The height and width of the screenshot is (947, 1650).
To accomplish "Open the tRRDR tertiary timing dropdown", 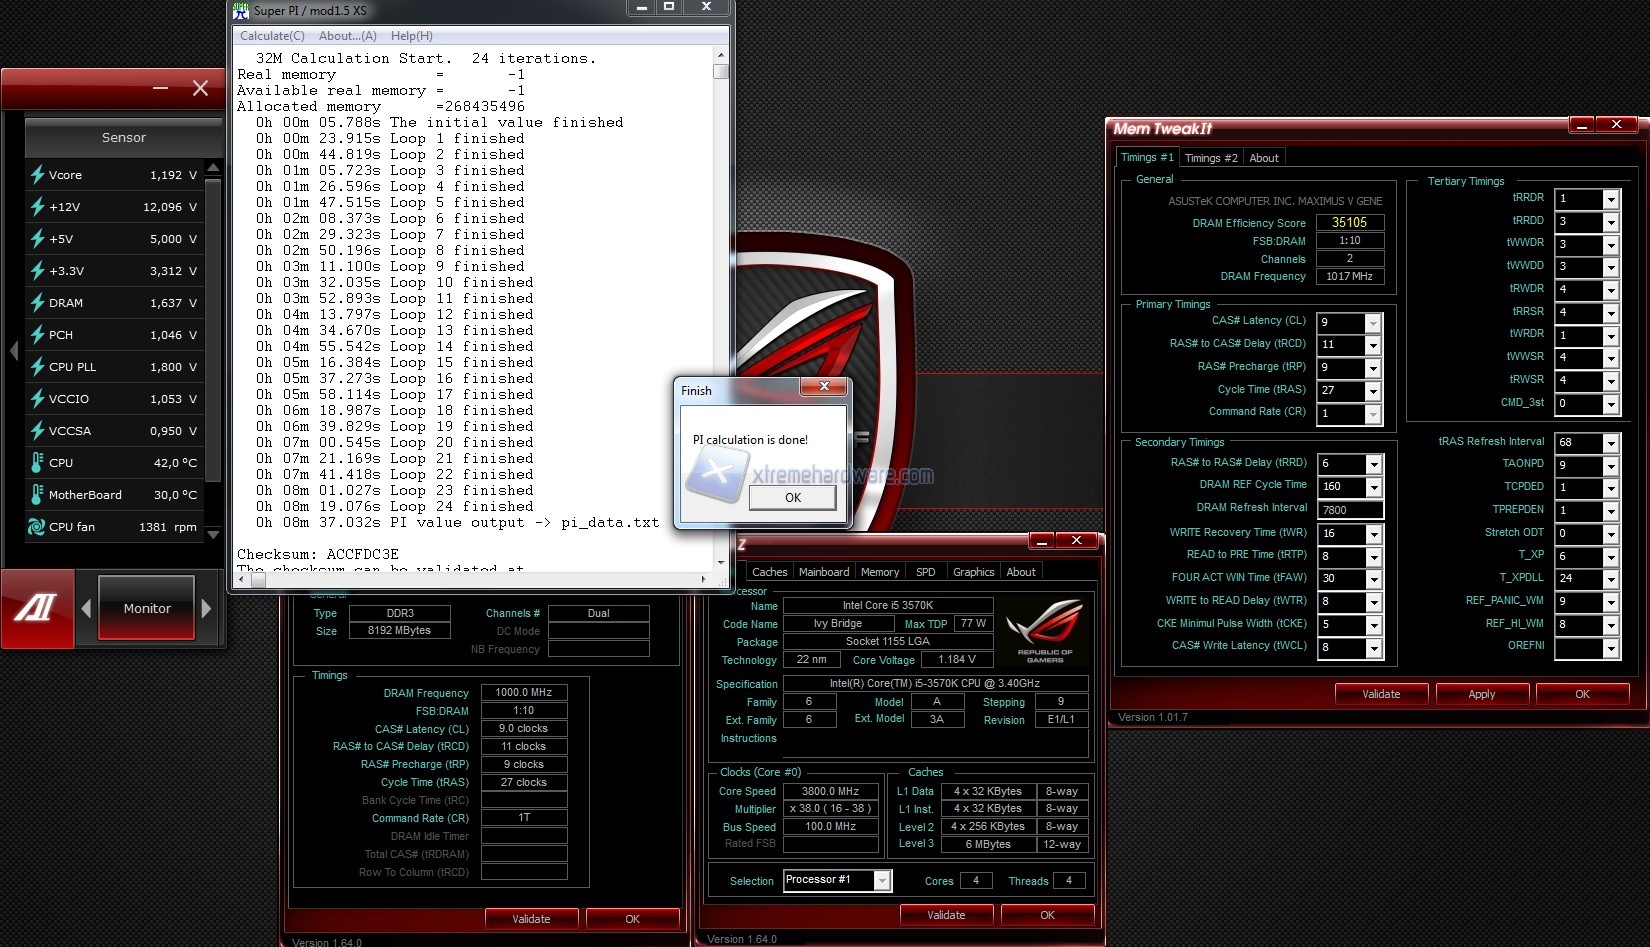I will pyautogui.click(x=1610, y=199).
